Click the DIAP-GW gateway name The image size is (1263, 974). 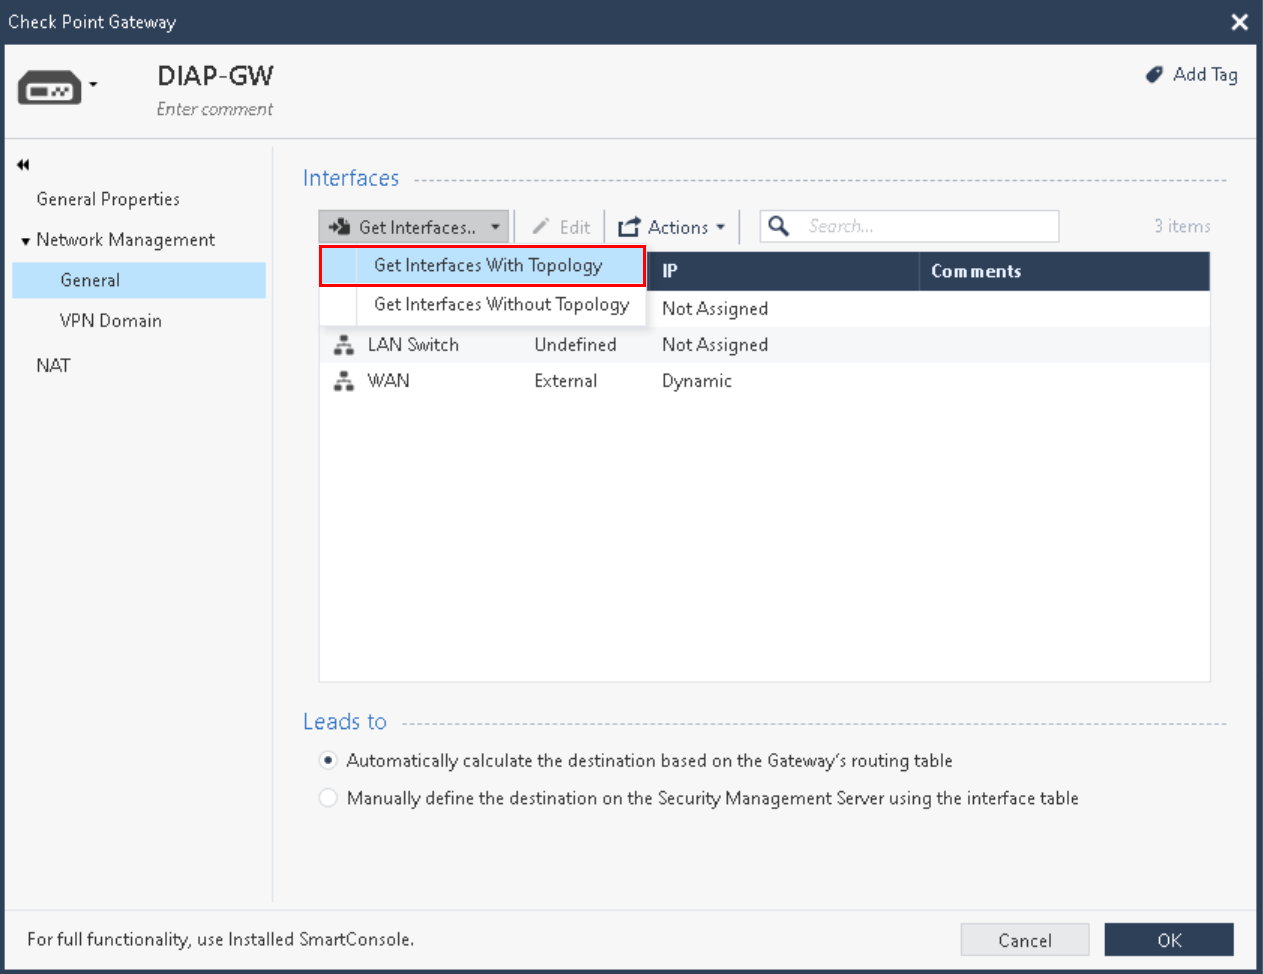215,76
